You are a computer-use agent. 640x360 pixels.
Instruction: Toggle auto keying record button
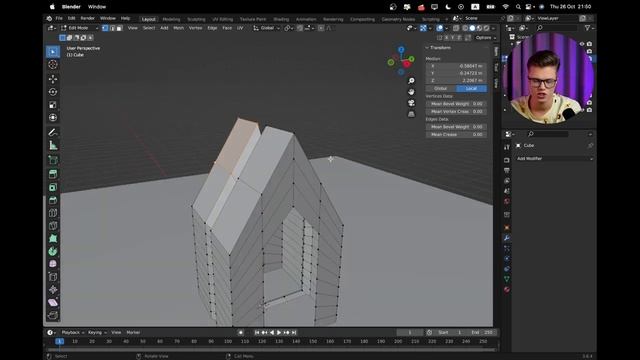point(241,333)
